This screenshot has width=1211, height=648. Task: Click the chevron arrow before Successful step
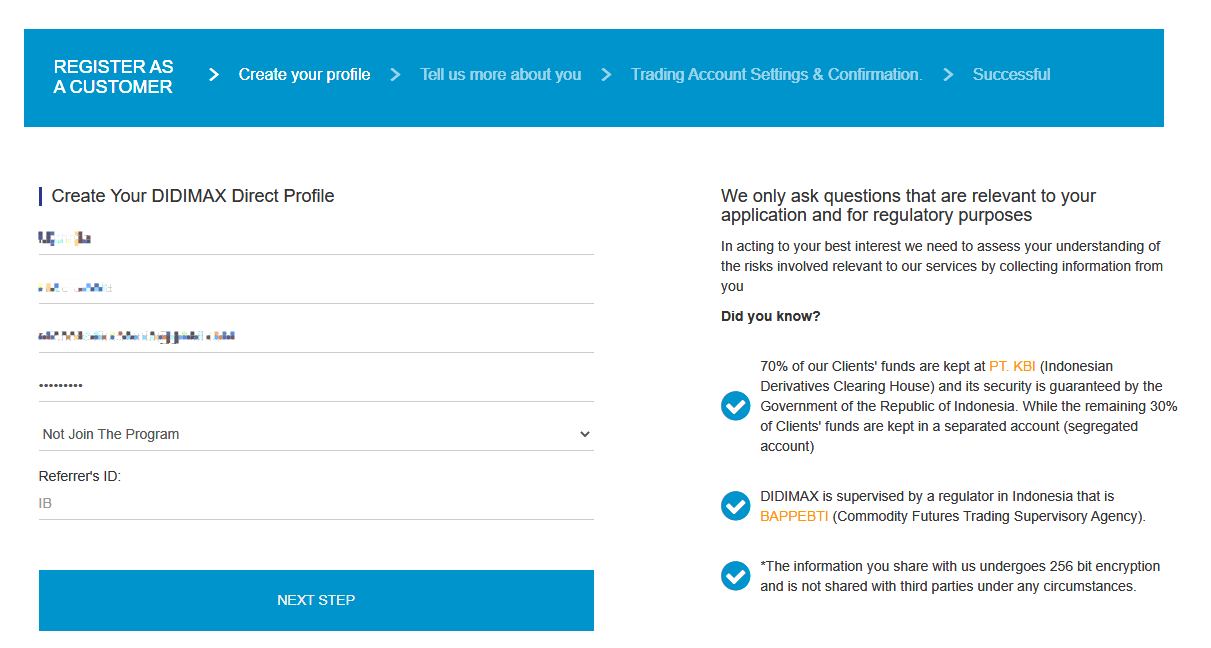(x=948, y=75)
